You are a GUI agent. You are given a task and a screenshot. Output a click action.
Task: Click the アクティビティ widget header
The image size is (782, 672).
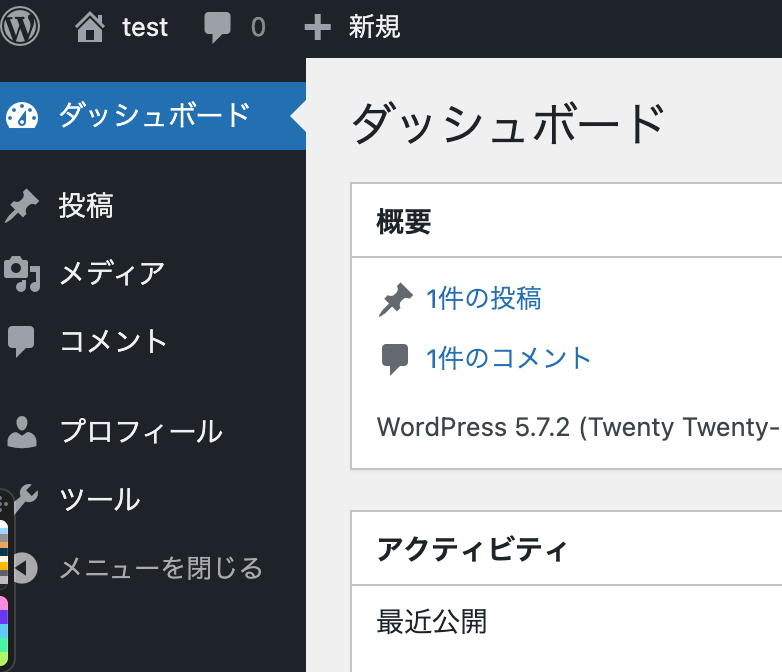pos(567,549)
